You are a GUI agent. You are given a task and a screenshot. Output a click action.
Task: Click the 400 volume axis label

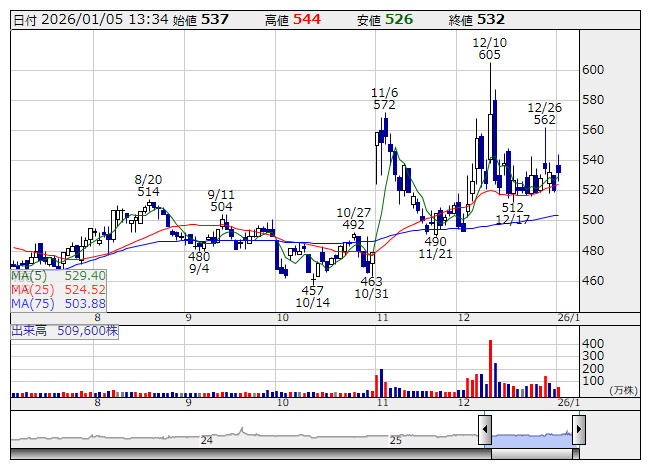pos(593,344)
